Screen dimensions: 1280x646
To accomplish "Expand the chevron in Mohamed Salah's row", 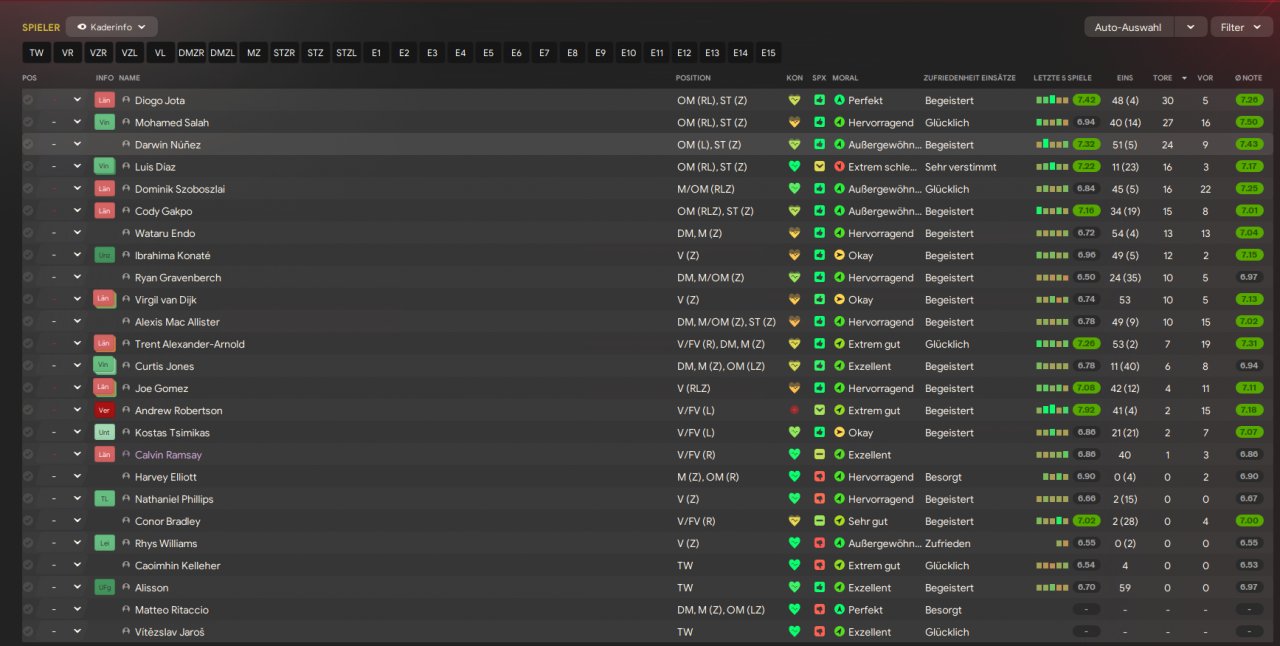I will [x=77, y=122].
